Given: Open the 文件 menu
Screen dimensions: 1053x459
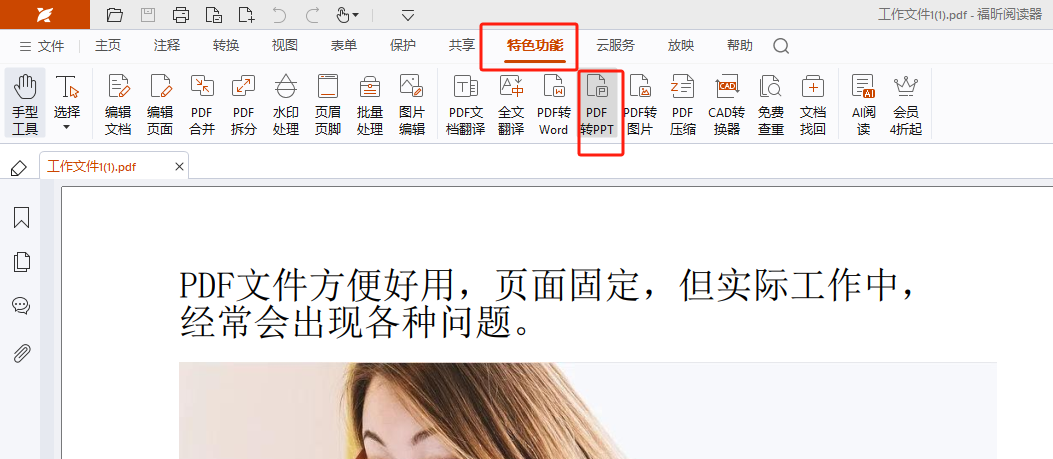Looking at the screenshot, I should point(42,46).
